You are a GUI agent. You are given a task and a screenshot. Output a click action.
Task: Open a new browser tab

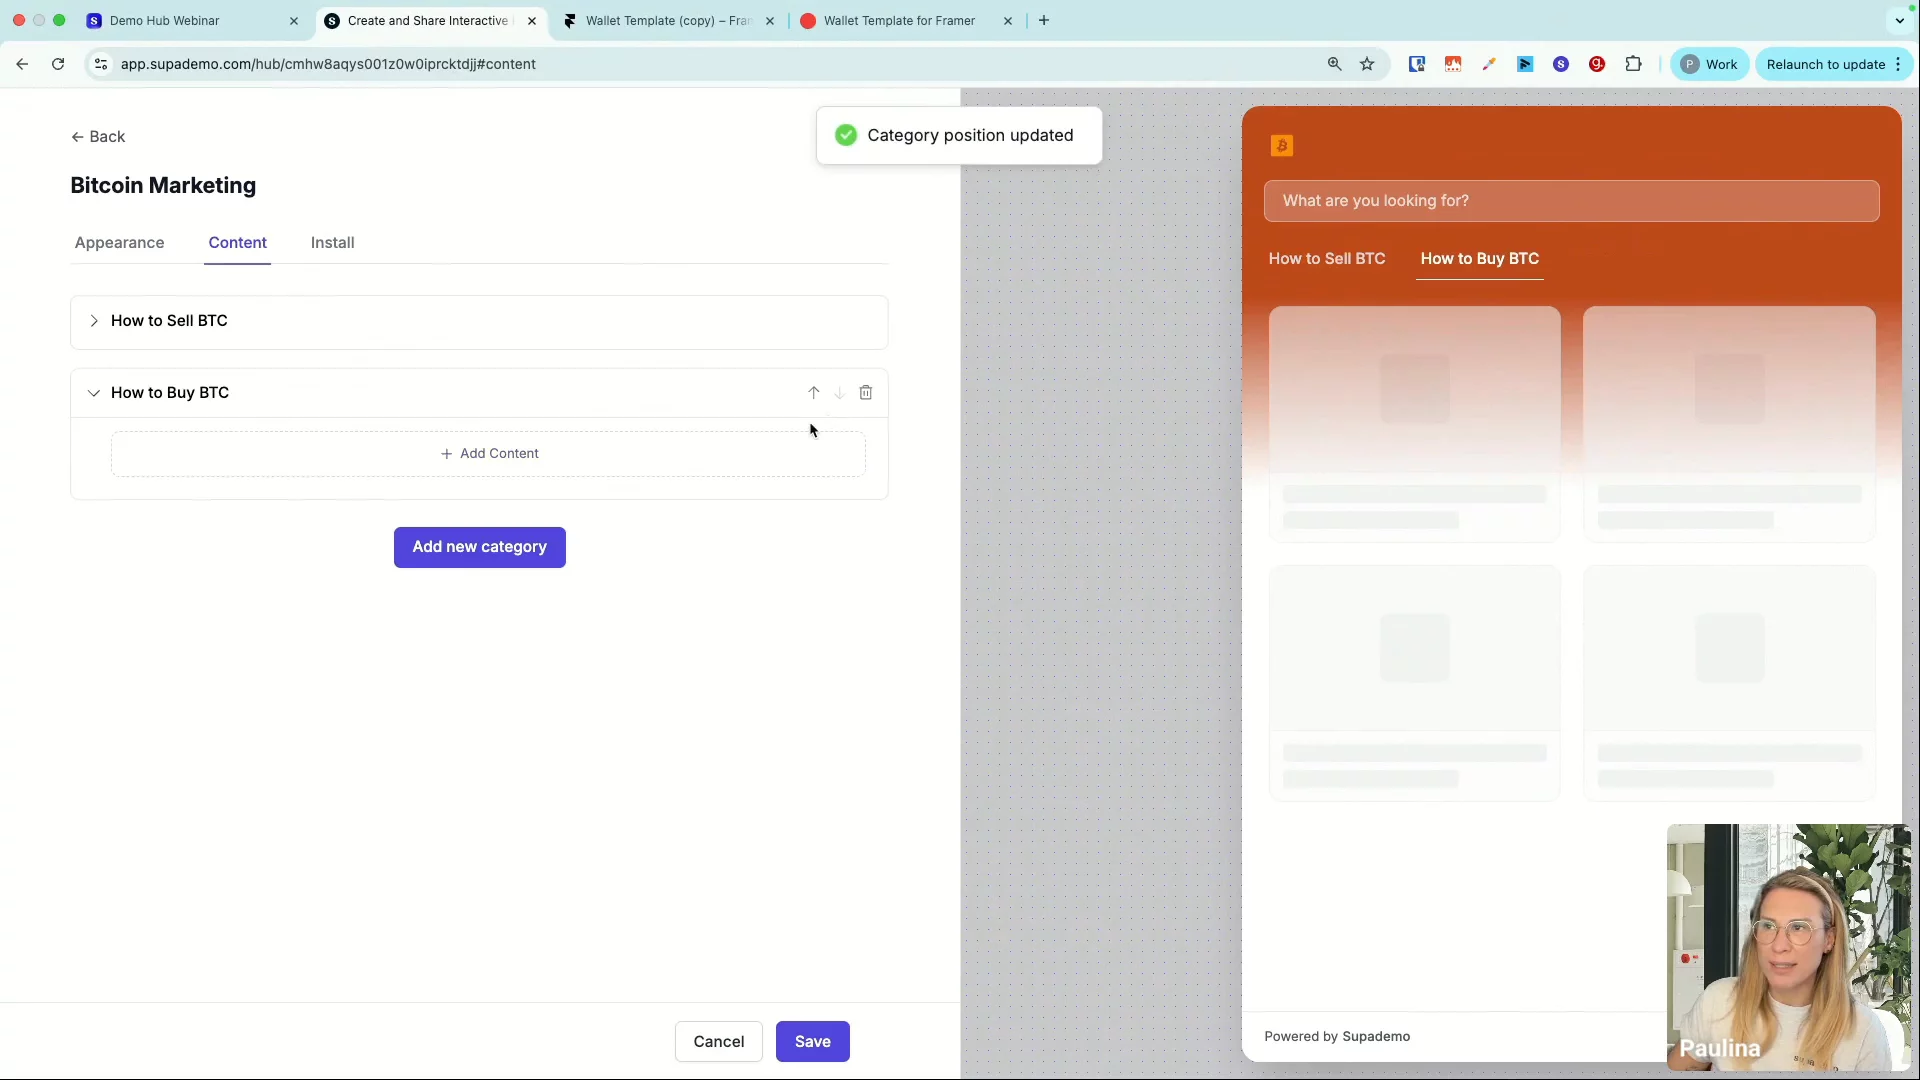coord(1044,20)
